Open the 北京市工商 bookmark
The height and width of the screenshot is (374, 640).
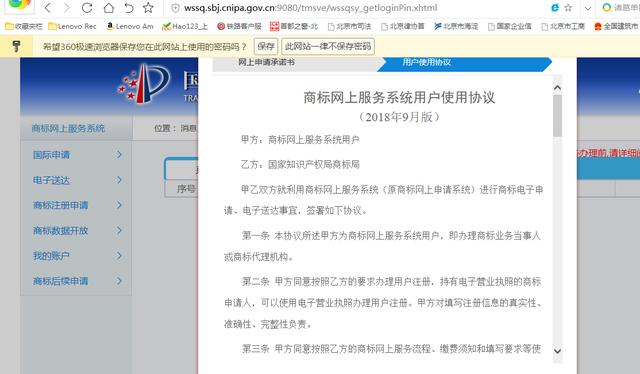(563, 26)
